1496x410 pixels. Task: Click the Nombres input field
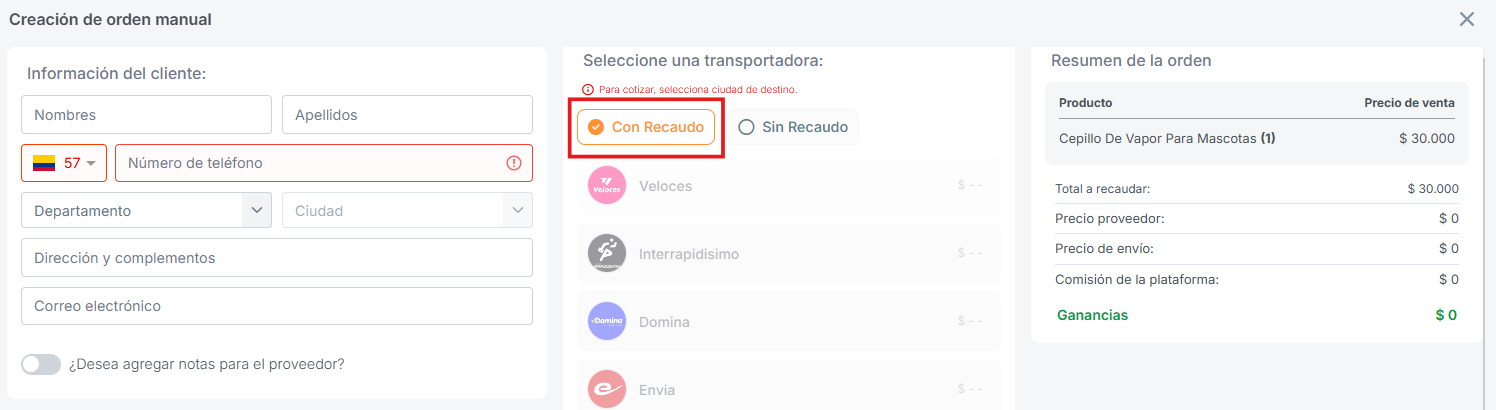pyautogui.click(x=146, y=115)
